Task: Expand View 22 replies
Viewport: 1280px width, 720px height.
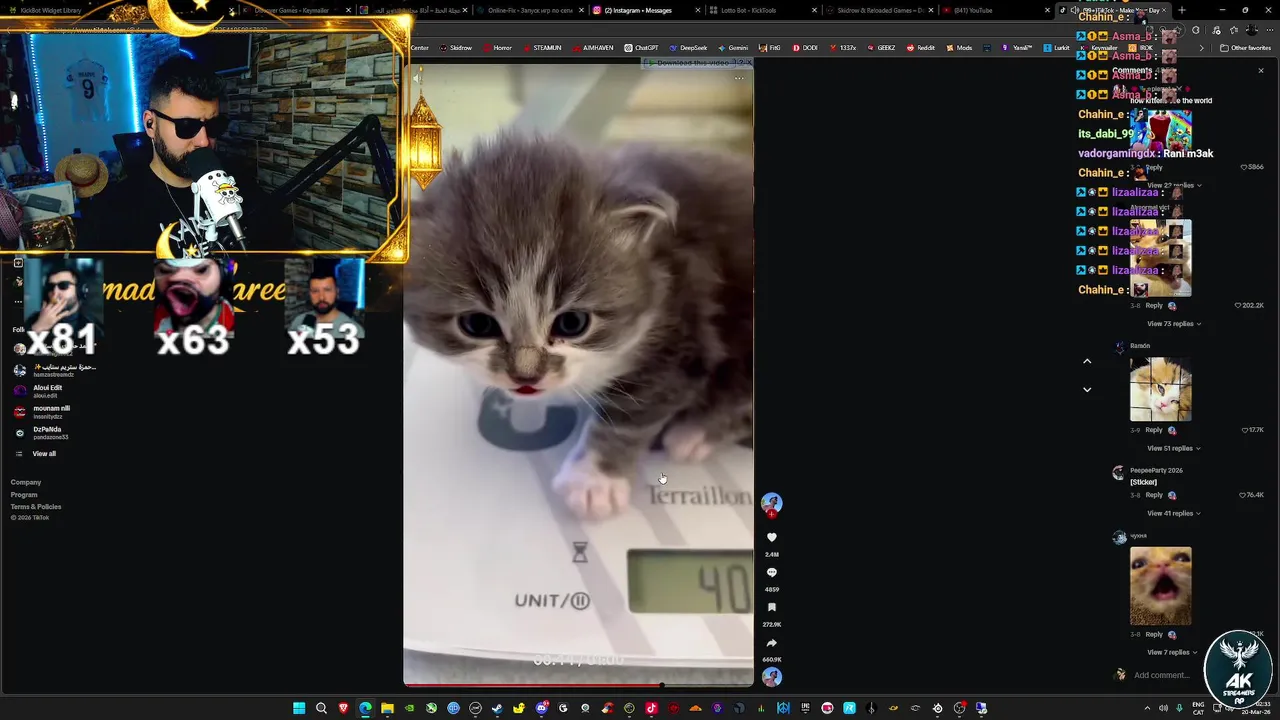Action: (1174, 186)
